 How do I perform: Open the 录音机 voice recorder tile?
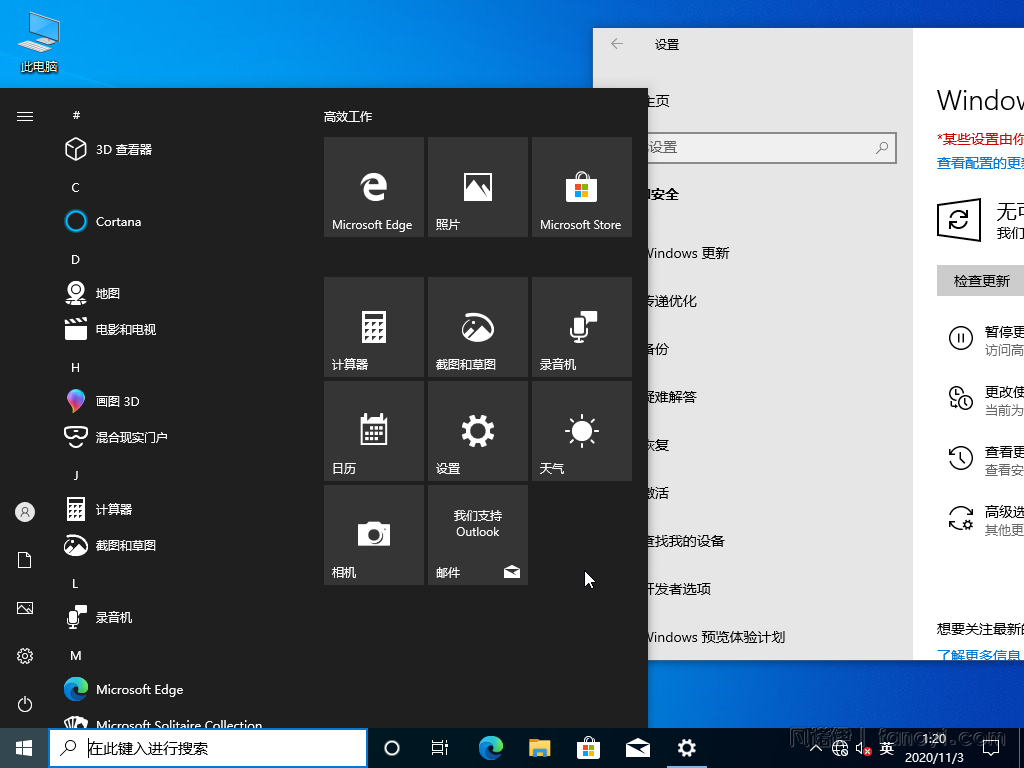581,327
